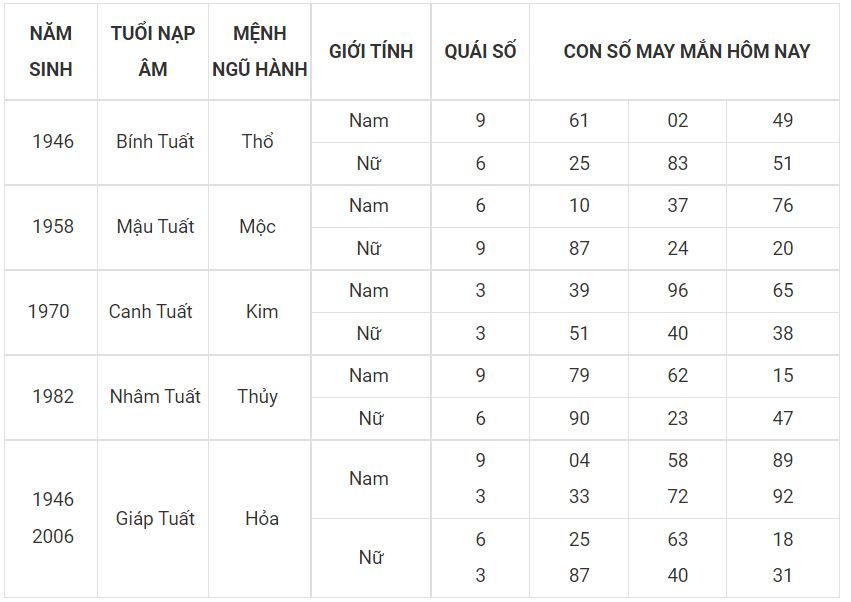The image size is (851, 602).
Task: Click the QUÁI SỐ column header
Action: (x=480, y=51)
